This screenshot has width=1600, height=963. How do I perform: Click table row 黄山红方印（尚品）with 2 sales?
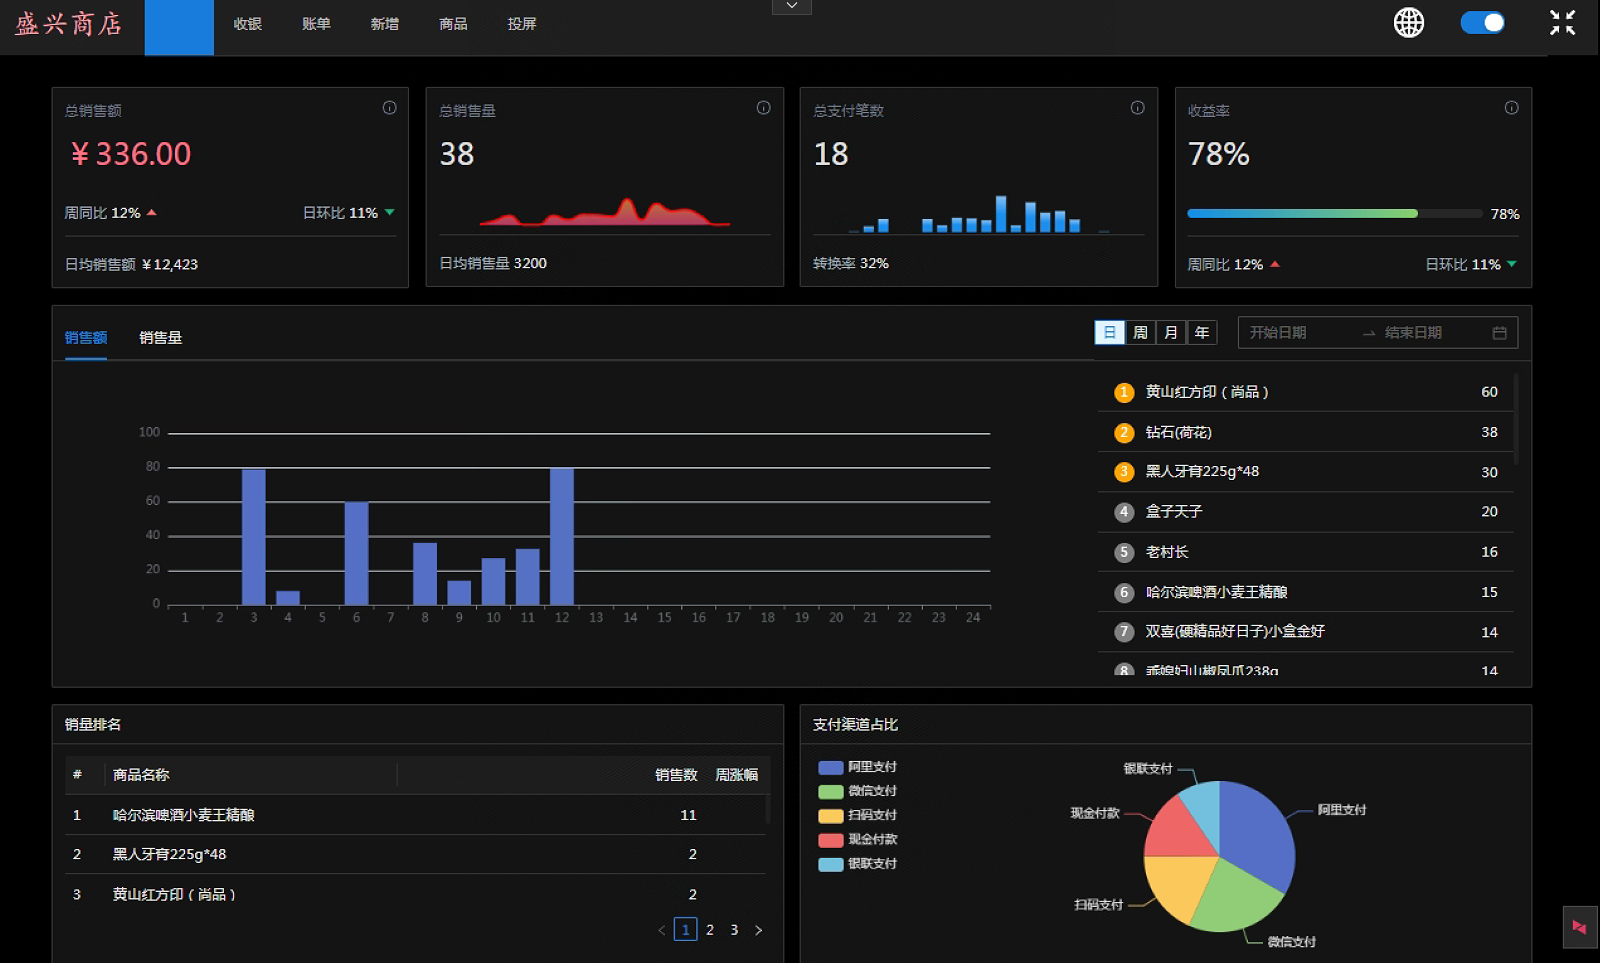[415, 894]
